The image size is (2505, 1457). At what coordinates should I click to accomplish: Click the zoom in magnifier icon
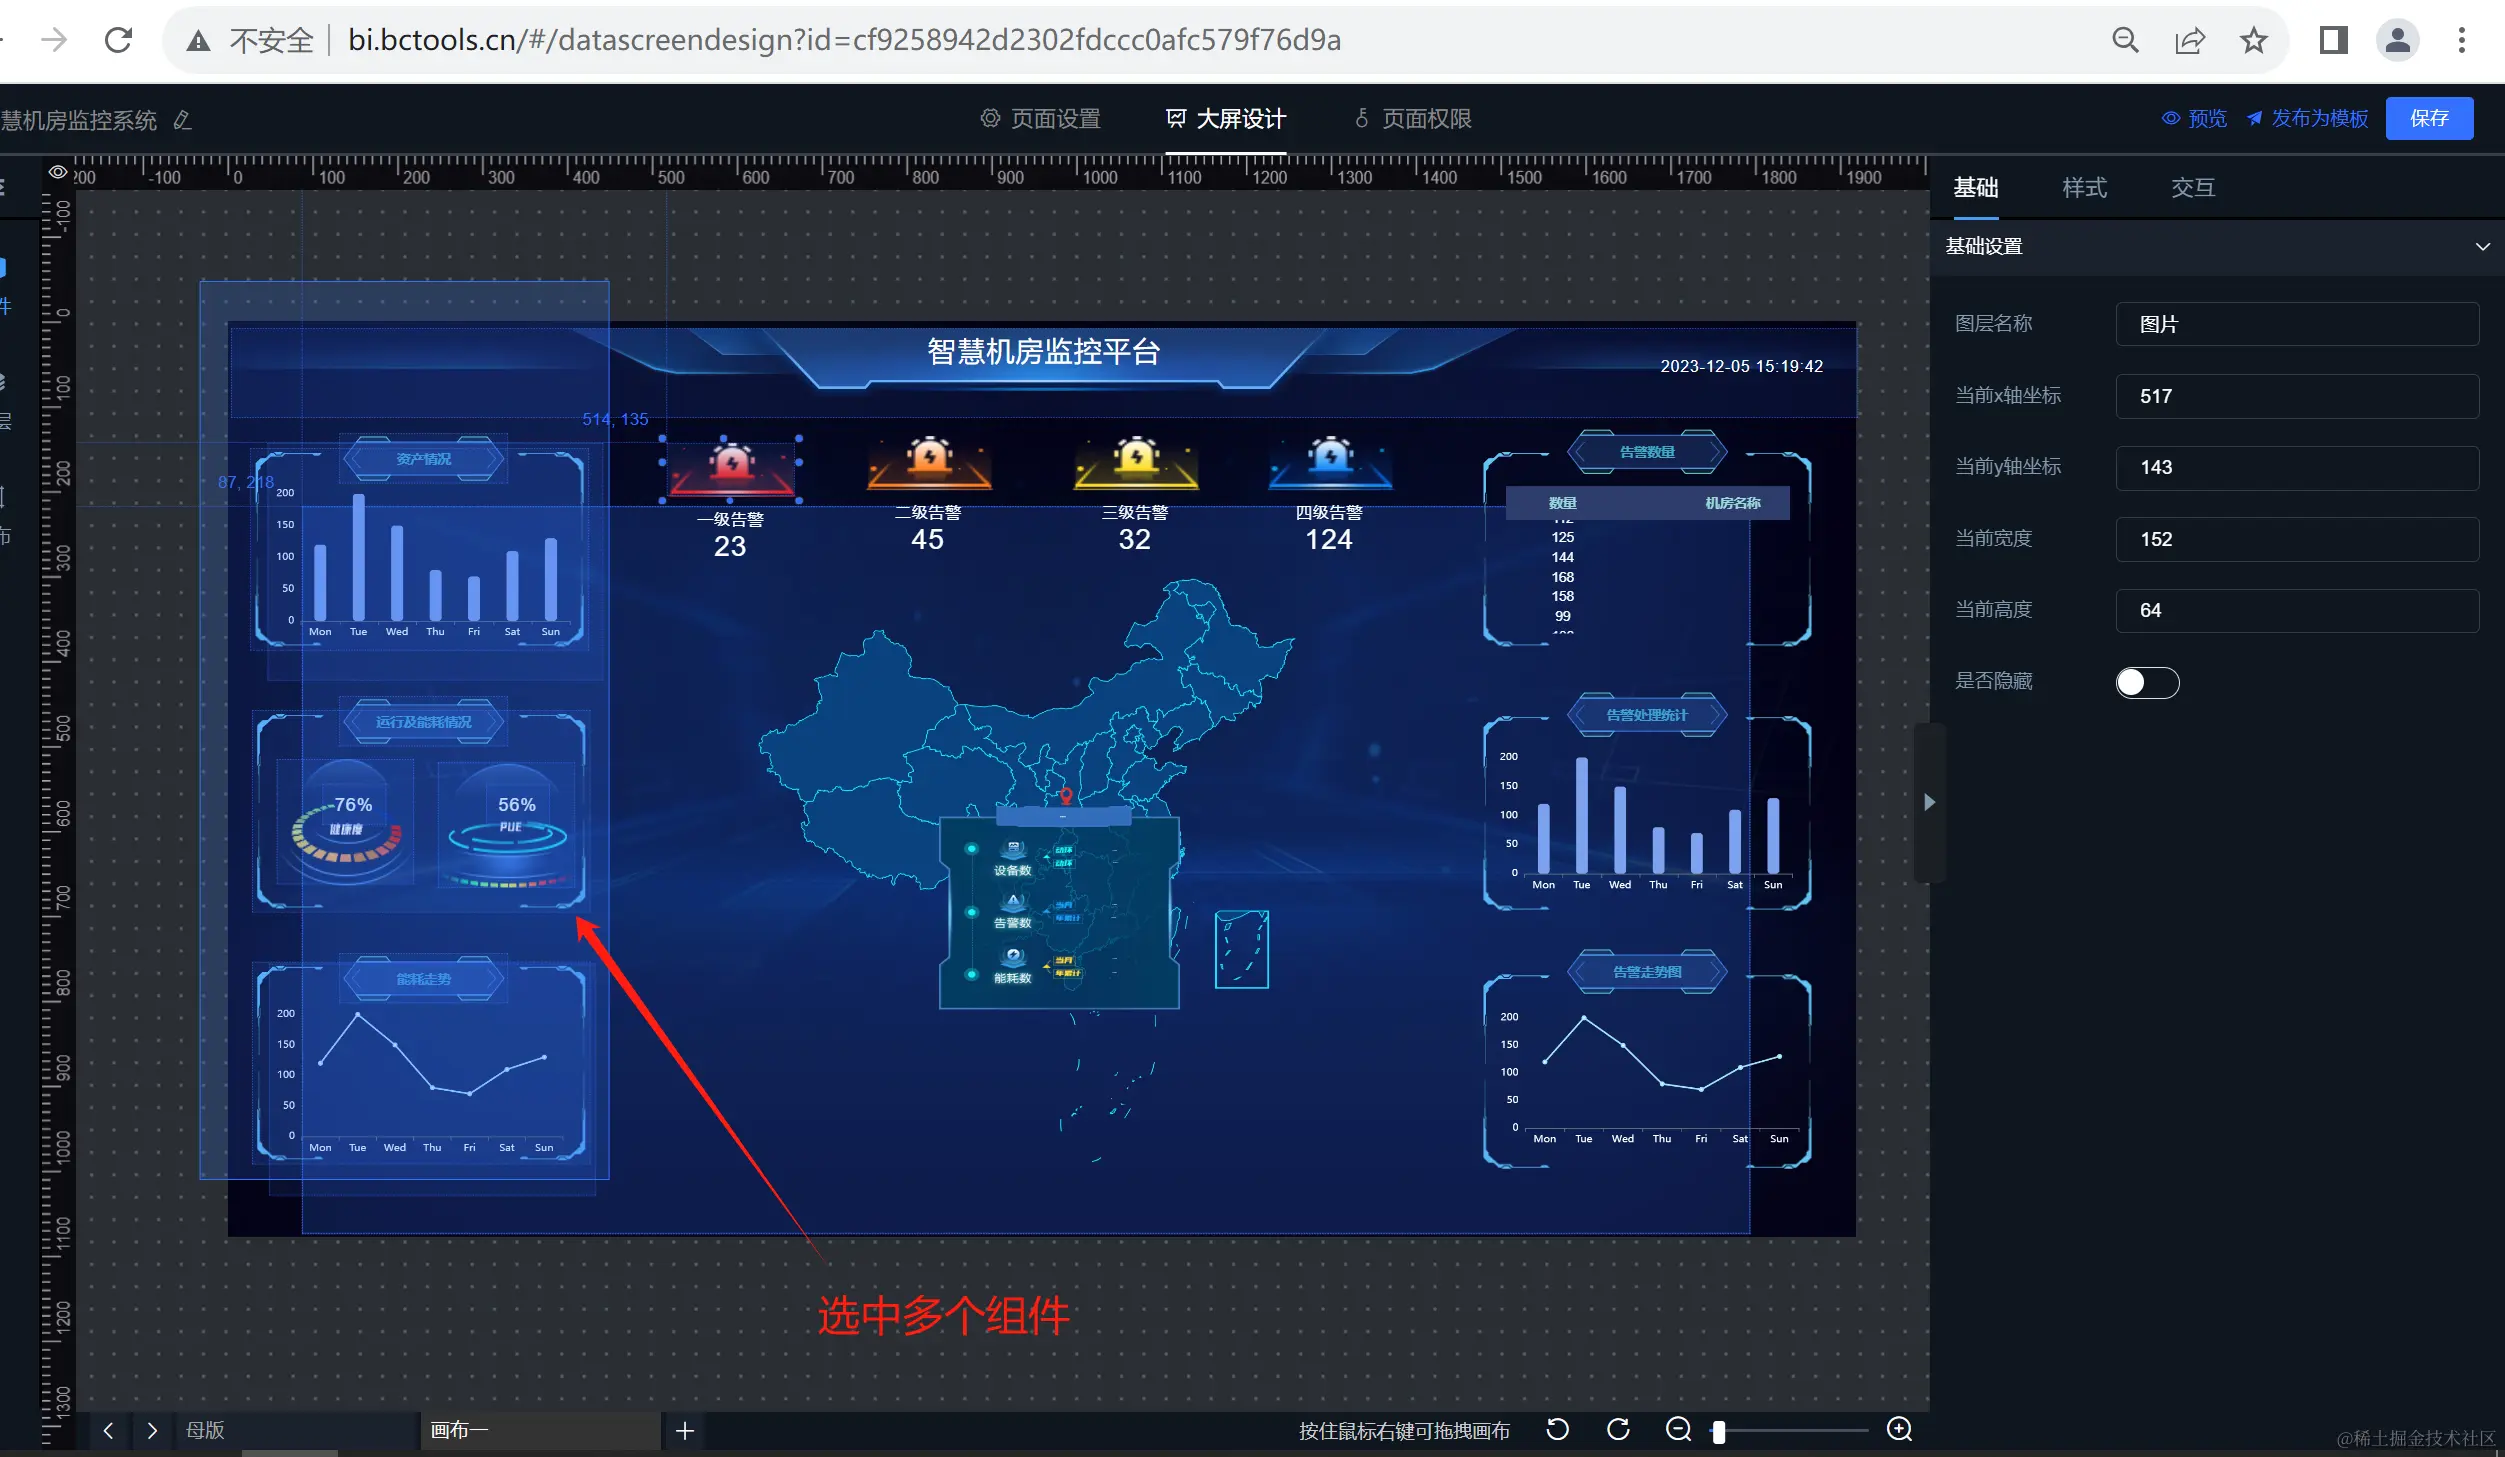tap(1899, 1429)
